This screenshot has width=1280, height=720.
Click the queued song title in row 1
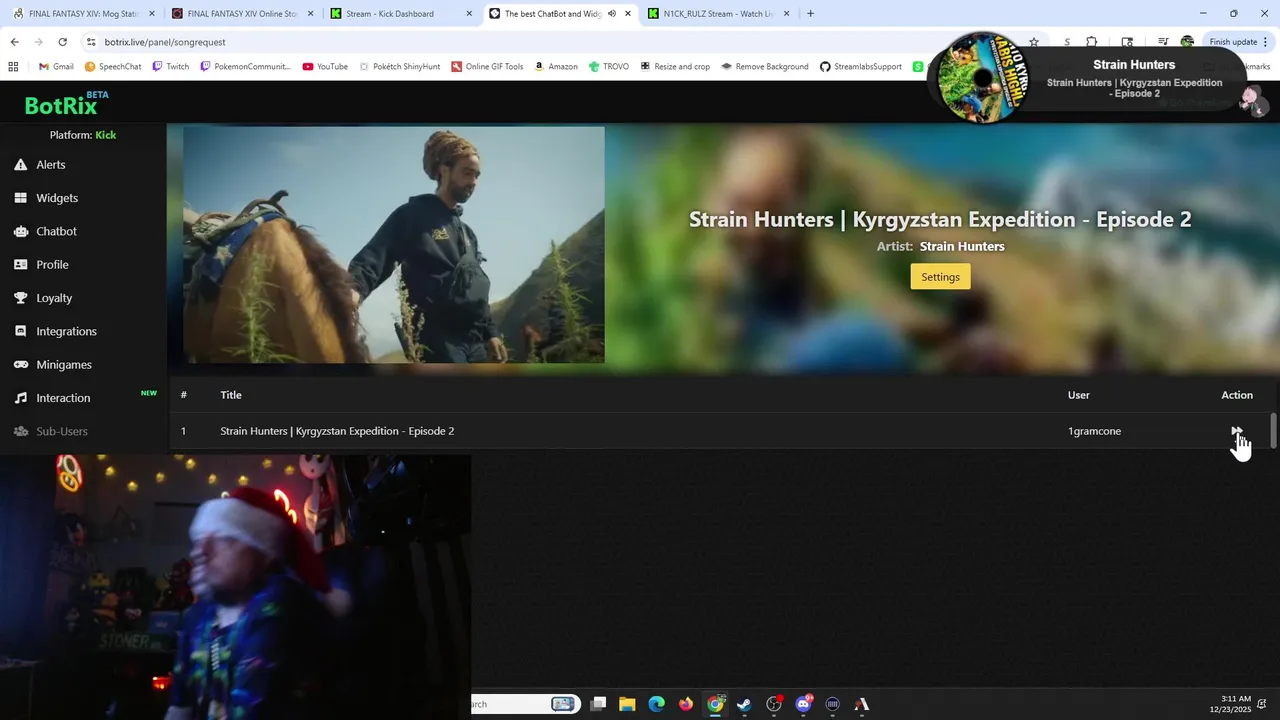tap(337, 431)
